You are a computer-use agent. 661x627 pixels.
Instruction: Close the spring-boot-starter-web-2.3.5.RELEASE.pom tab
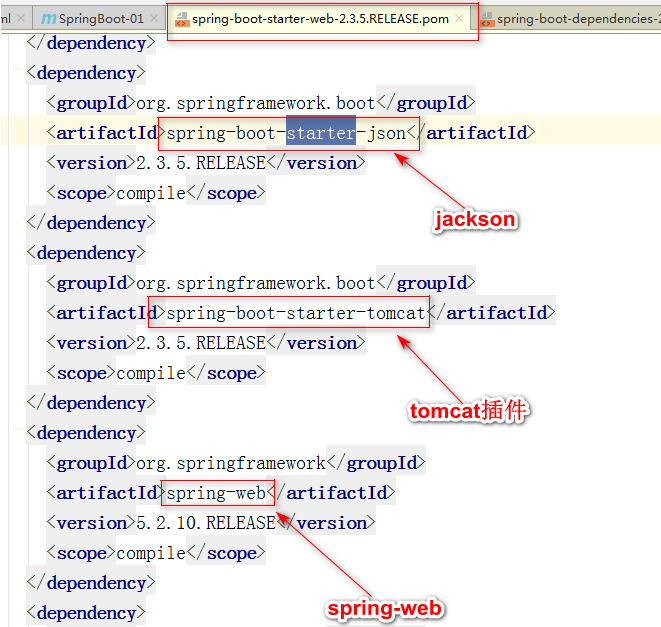click(459, 19)
